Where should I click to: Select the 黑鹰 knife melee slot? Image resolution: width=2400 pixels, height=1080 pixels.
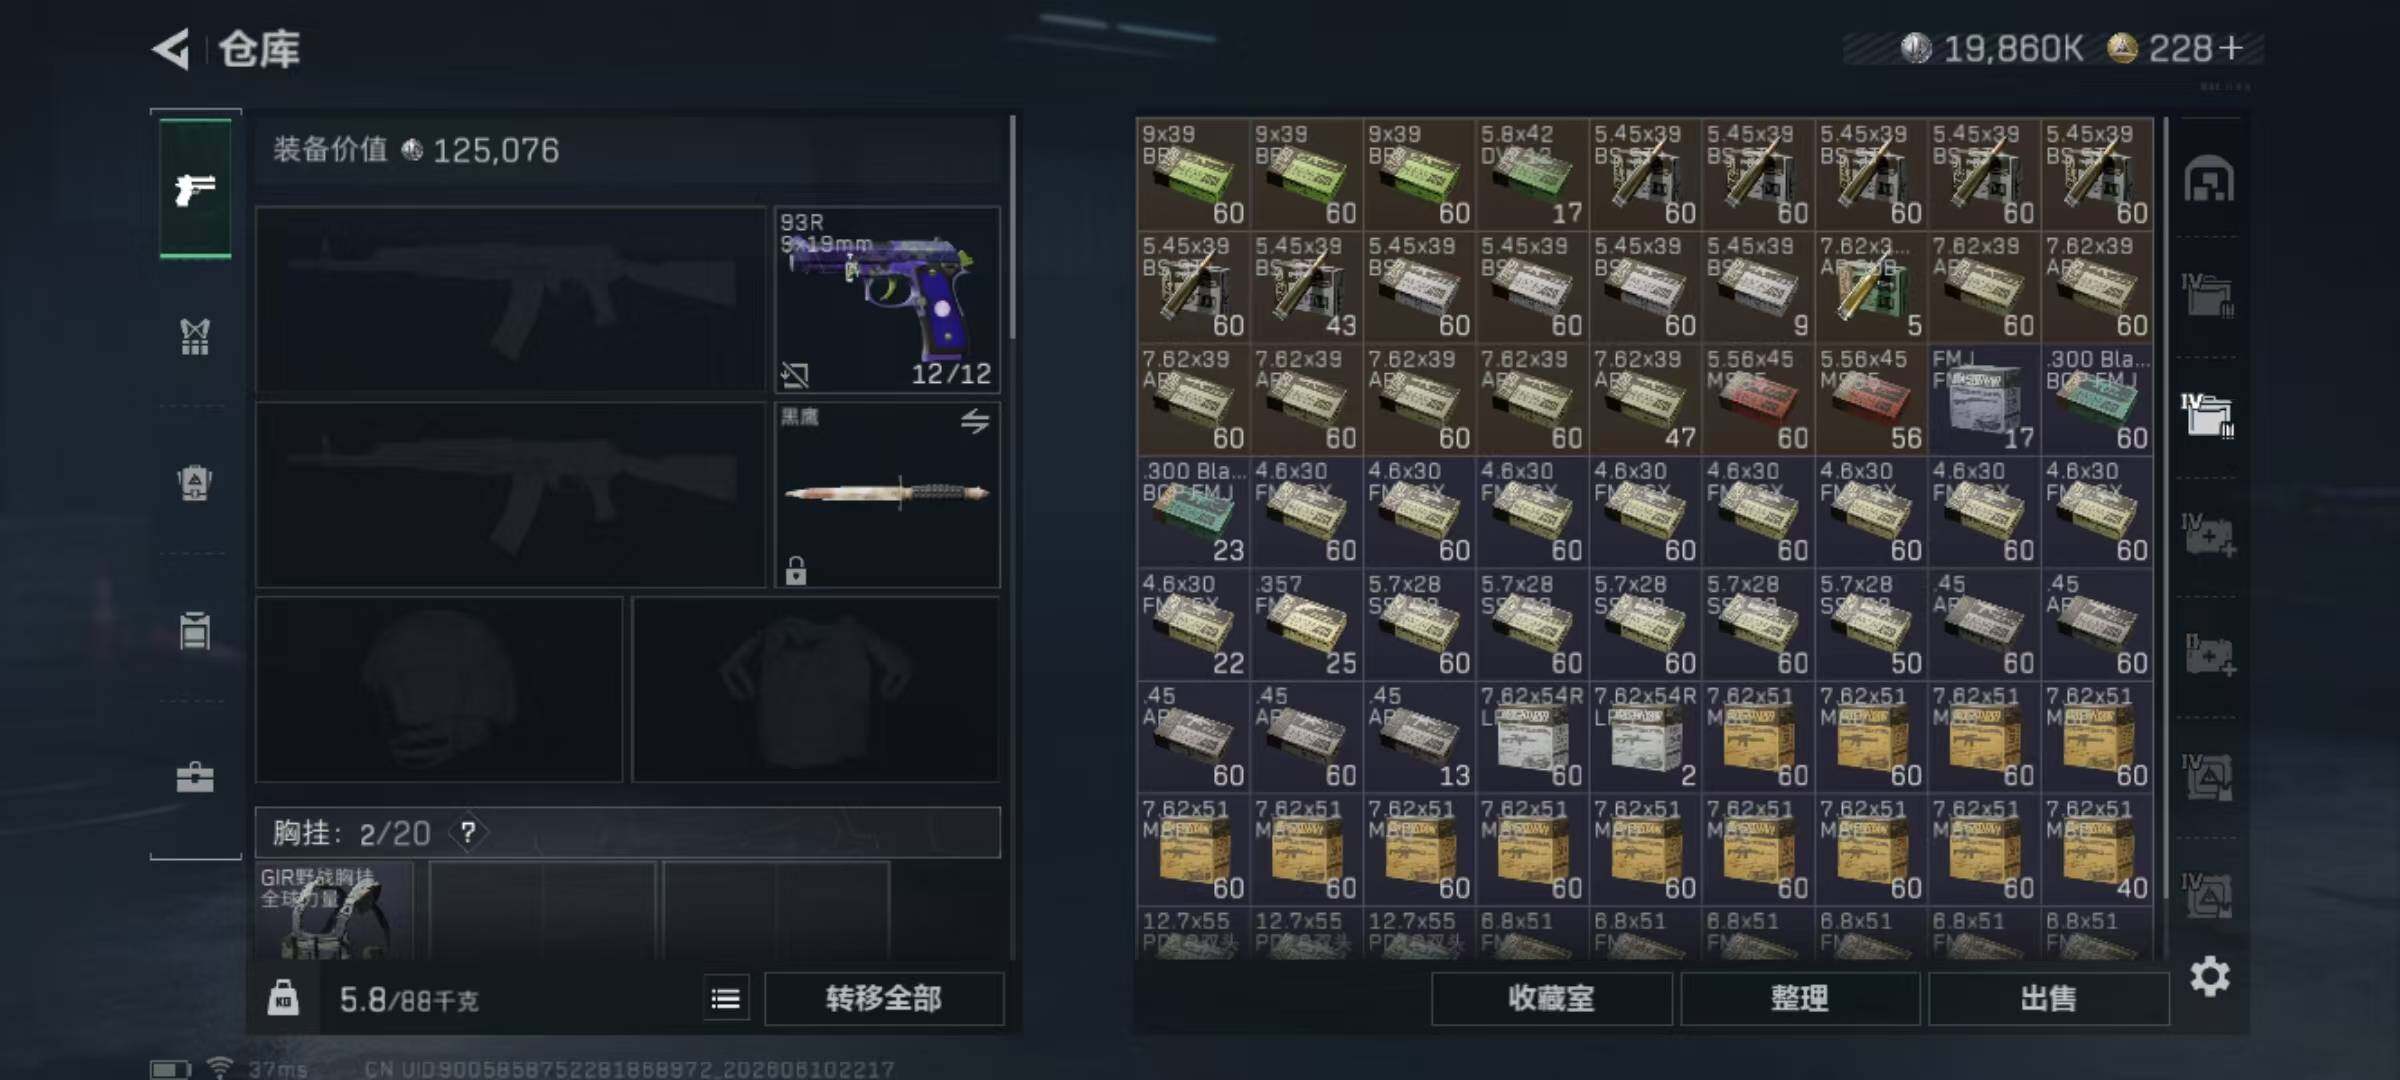tap(887, 495)
